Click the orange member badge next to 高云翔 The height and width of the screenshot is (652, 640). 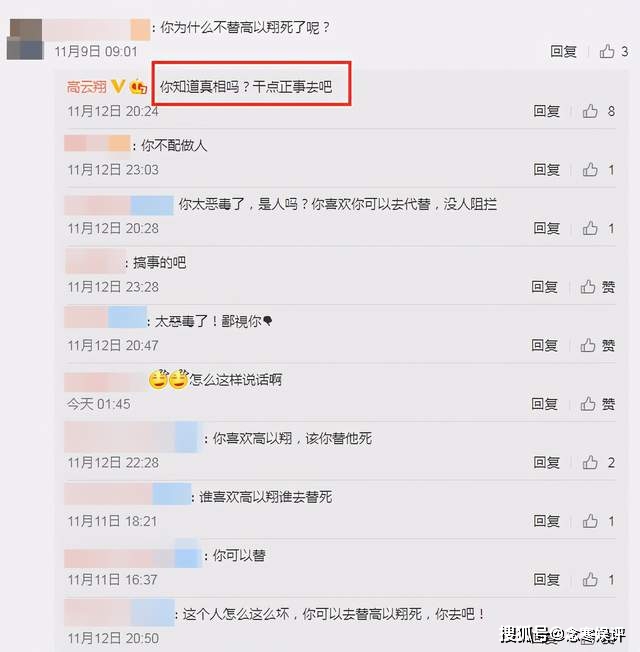[138, 87]
